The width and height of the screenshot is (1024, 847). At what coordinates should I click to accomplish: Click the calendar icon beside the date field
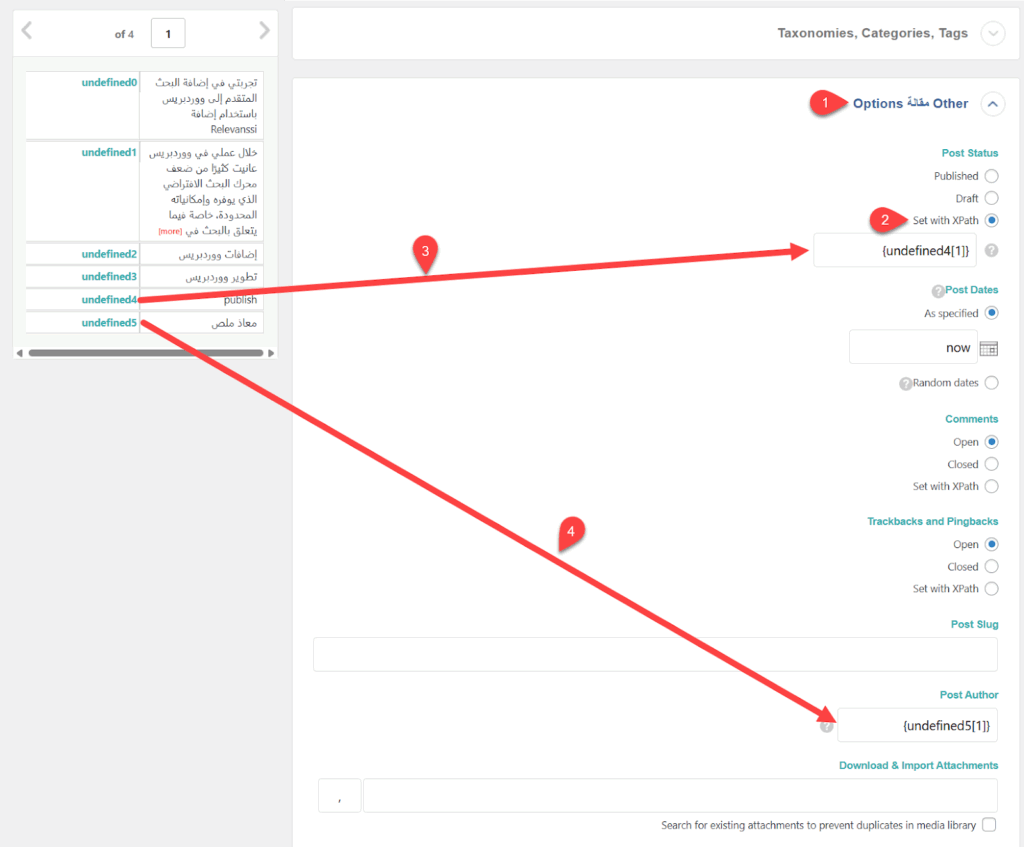(x=988, y=348)
